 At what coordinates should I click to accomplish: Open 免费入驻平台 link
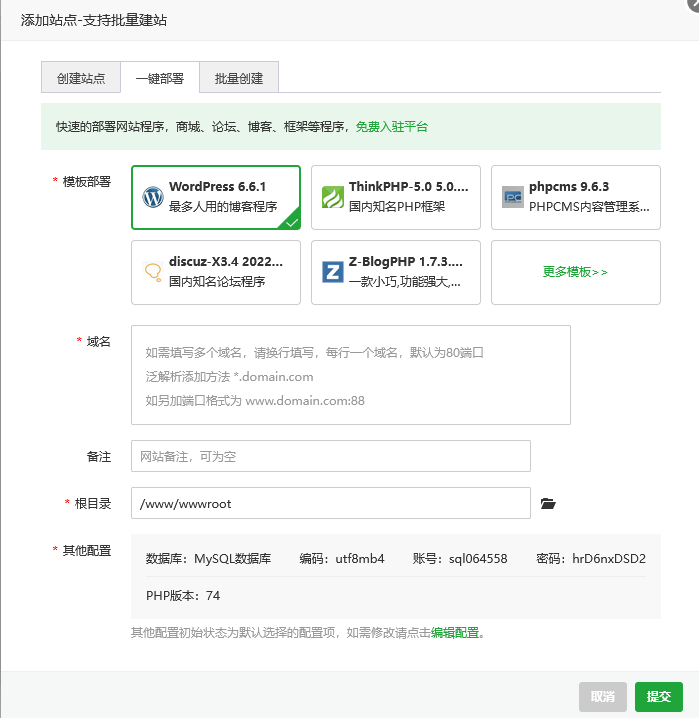(392, 127)
